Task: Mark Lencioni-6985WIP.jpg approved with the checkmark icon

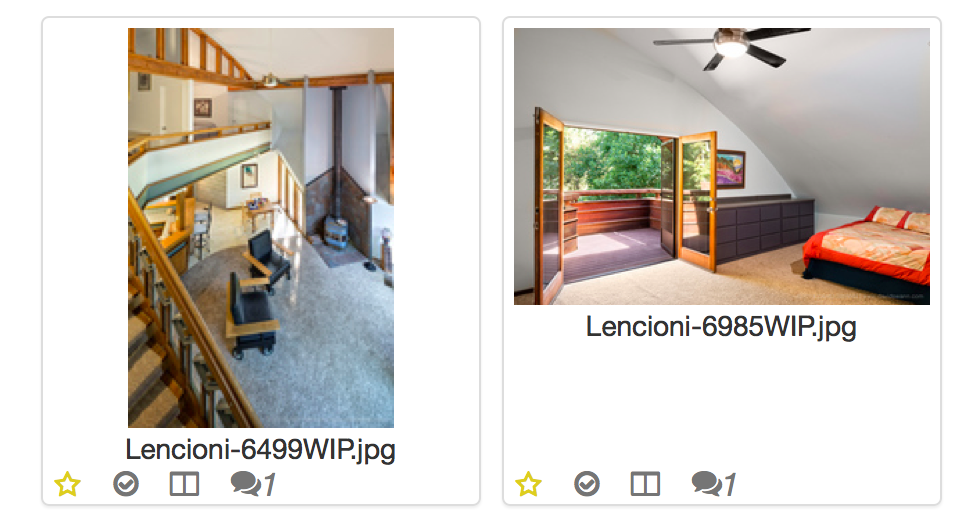Action: tap(587, 484)
